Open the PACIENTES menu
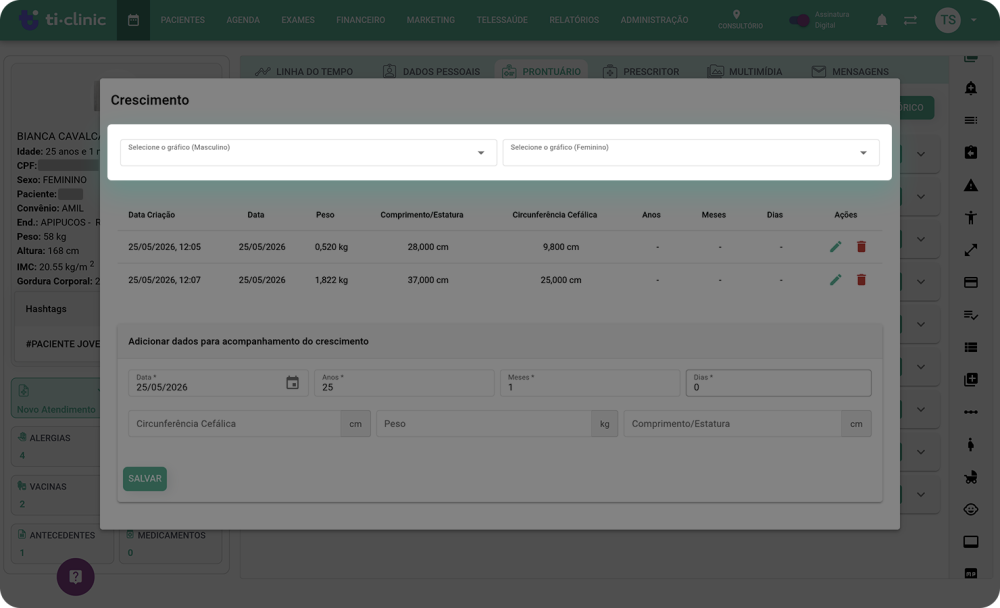Image resolution: width=1000 pixels, height=608 pixels. (x=182, y=20)
